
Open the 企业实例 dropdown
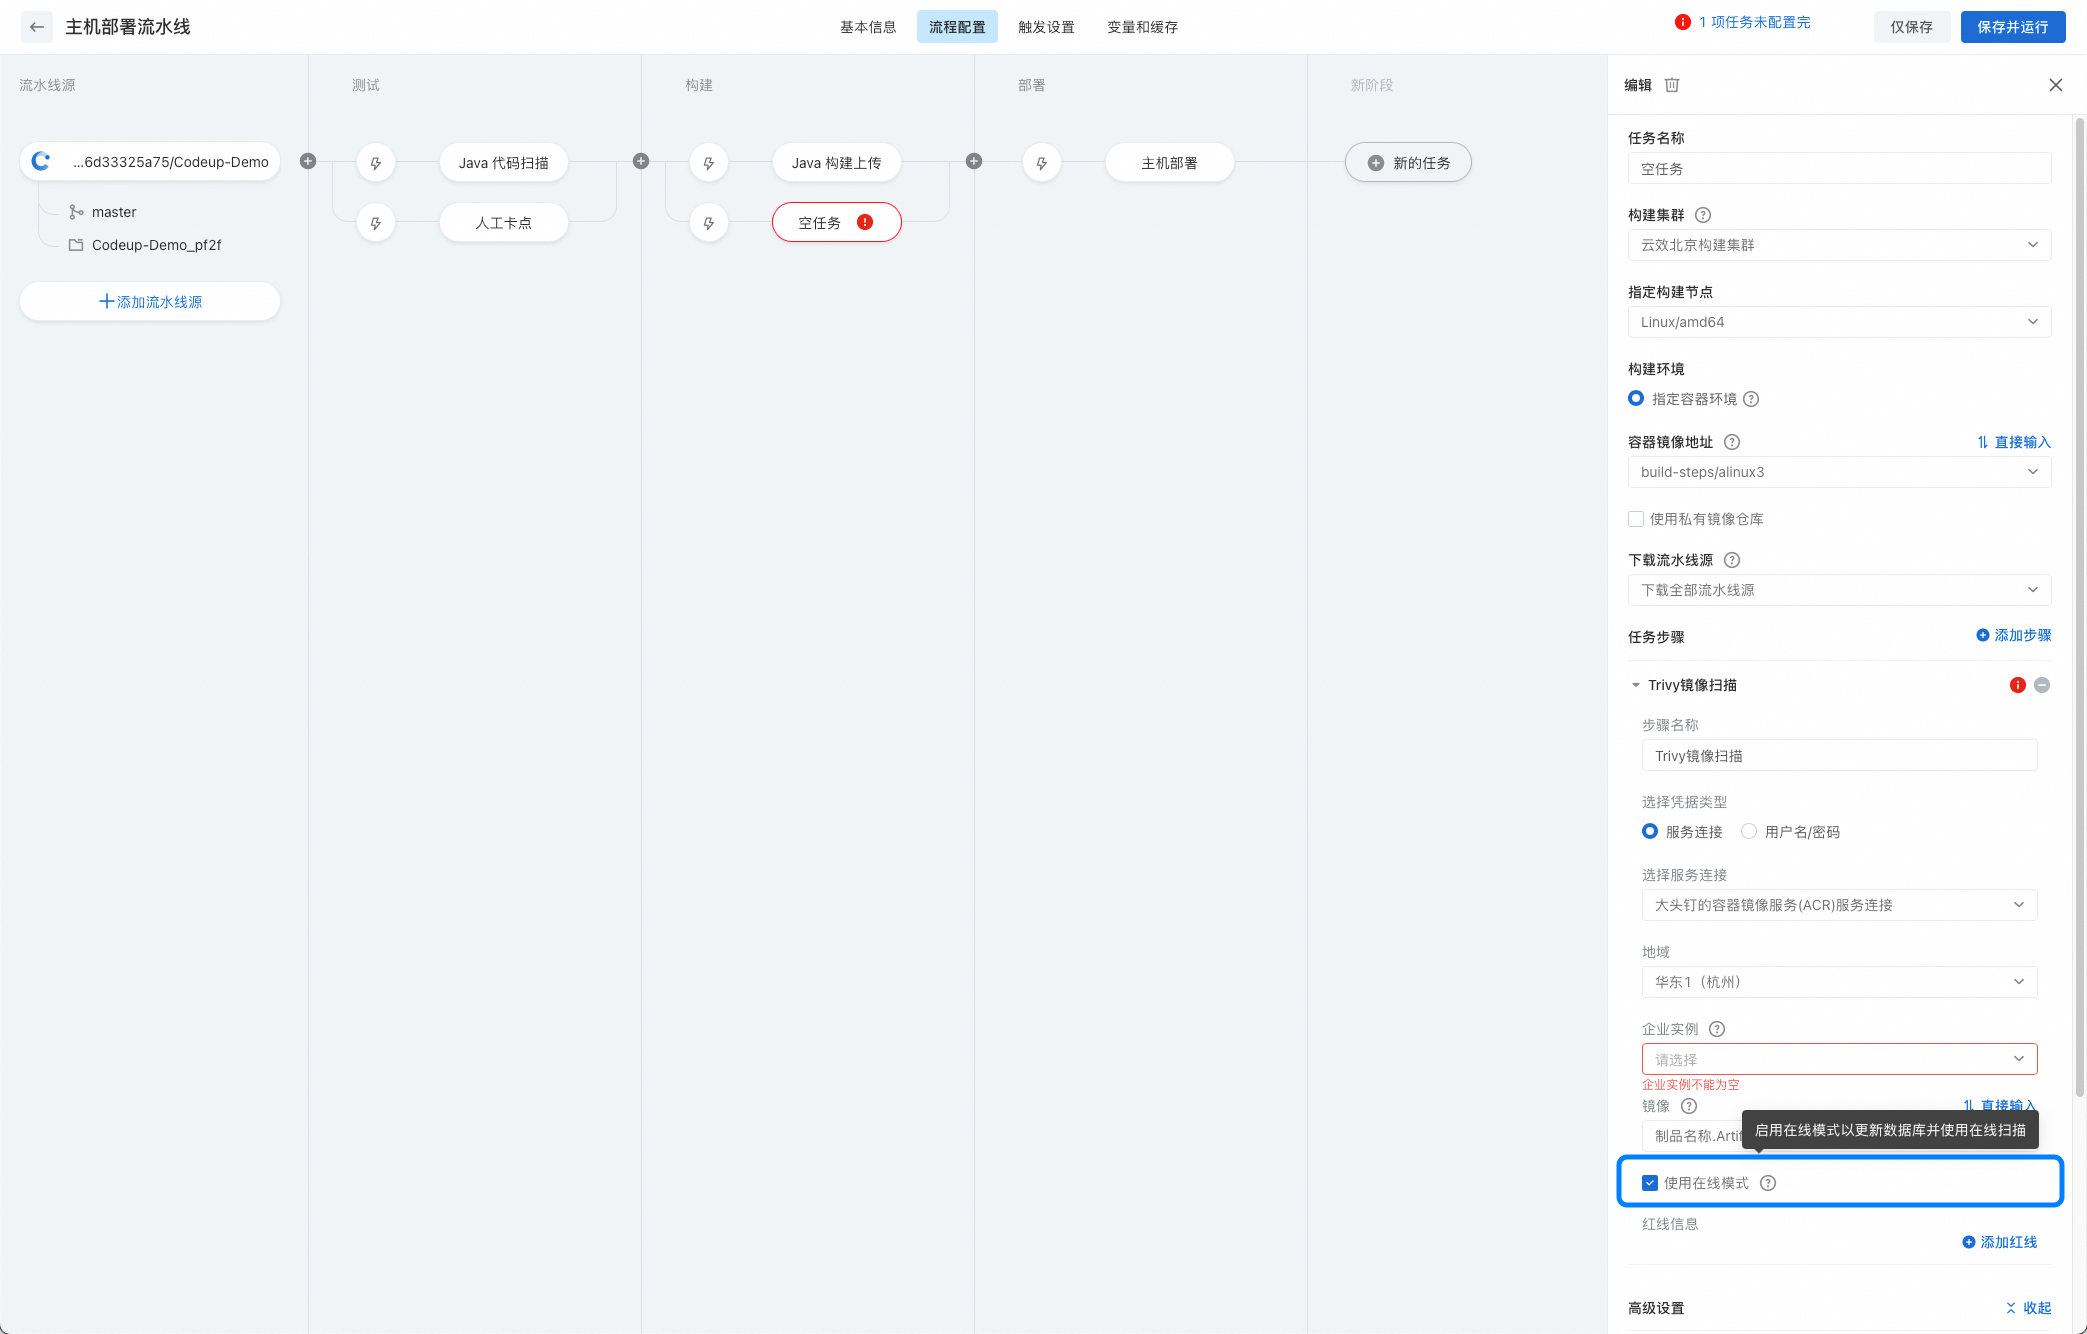pyautogui.click(x=1839, y=1059)
